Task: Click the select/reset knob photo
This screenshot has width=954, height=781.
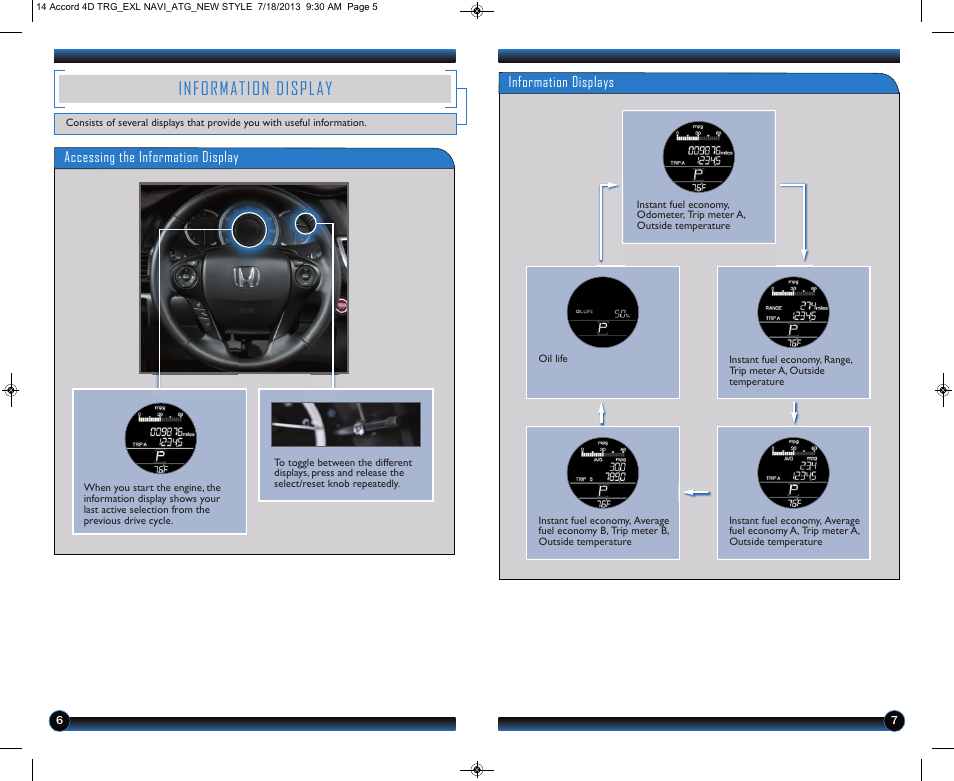Action: (x=346, y=424)
